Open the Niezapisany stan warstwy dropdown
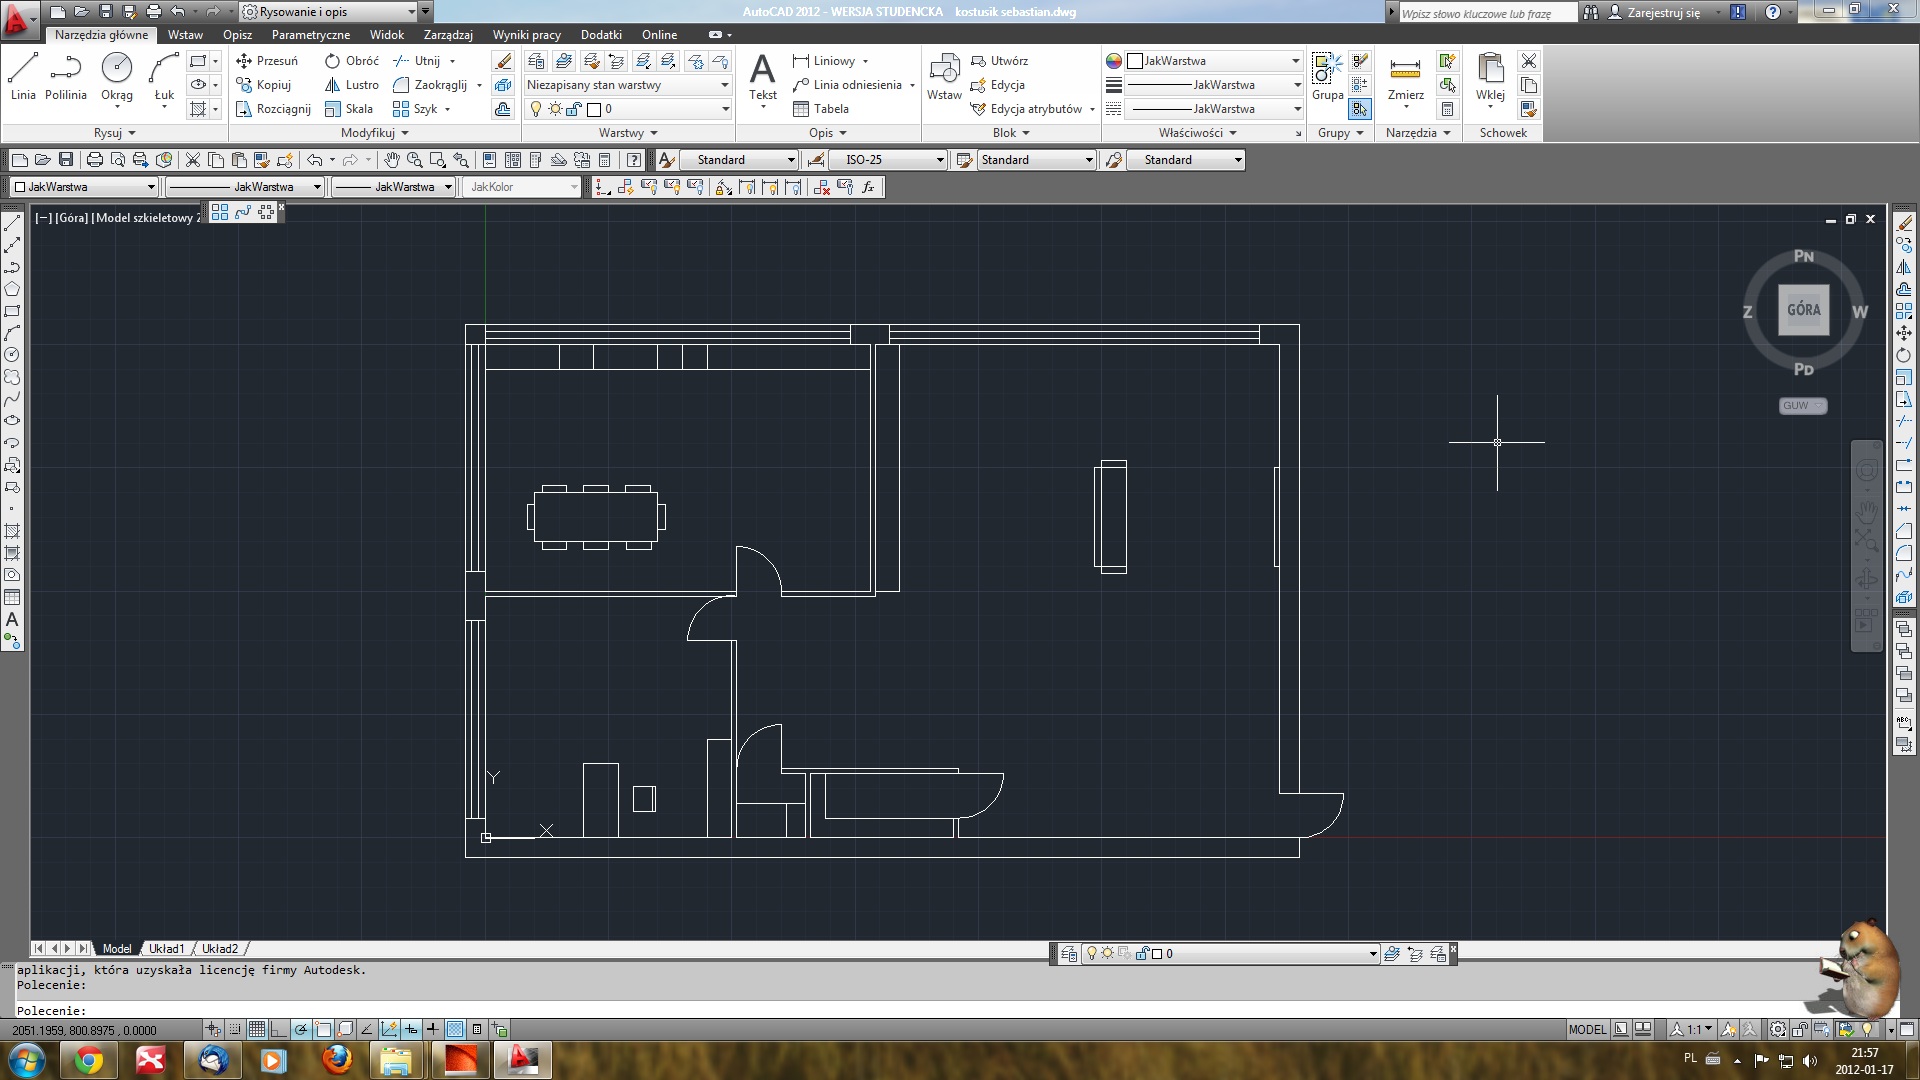 pyautogui.click(x=723, y=85)
